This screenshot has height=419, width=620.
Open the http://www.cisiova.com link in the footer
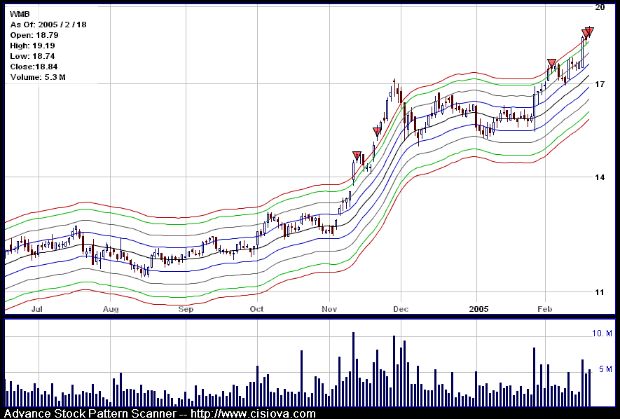point(253,414)
